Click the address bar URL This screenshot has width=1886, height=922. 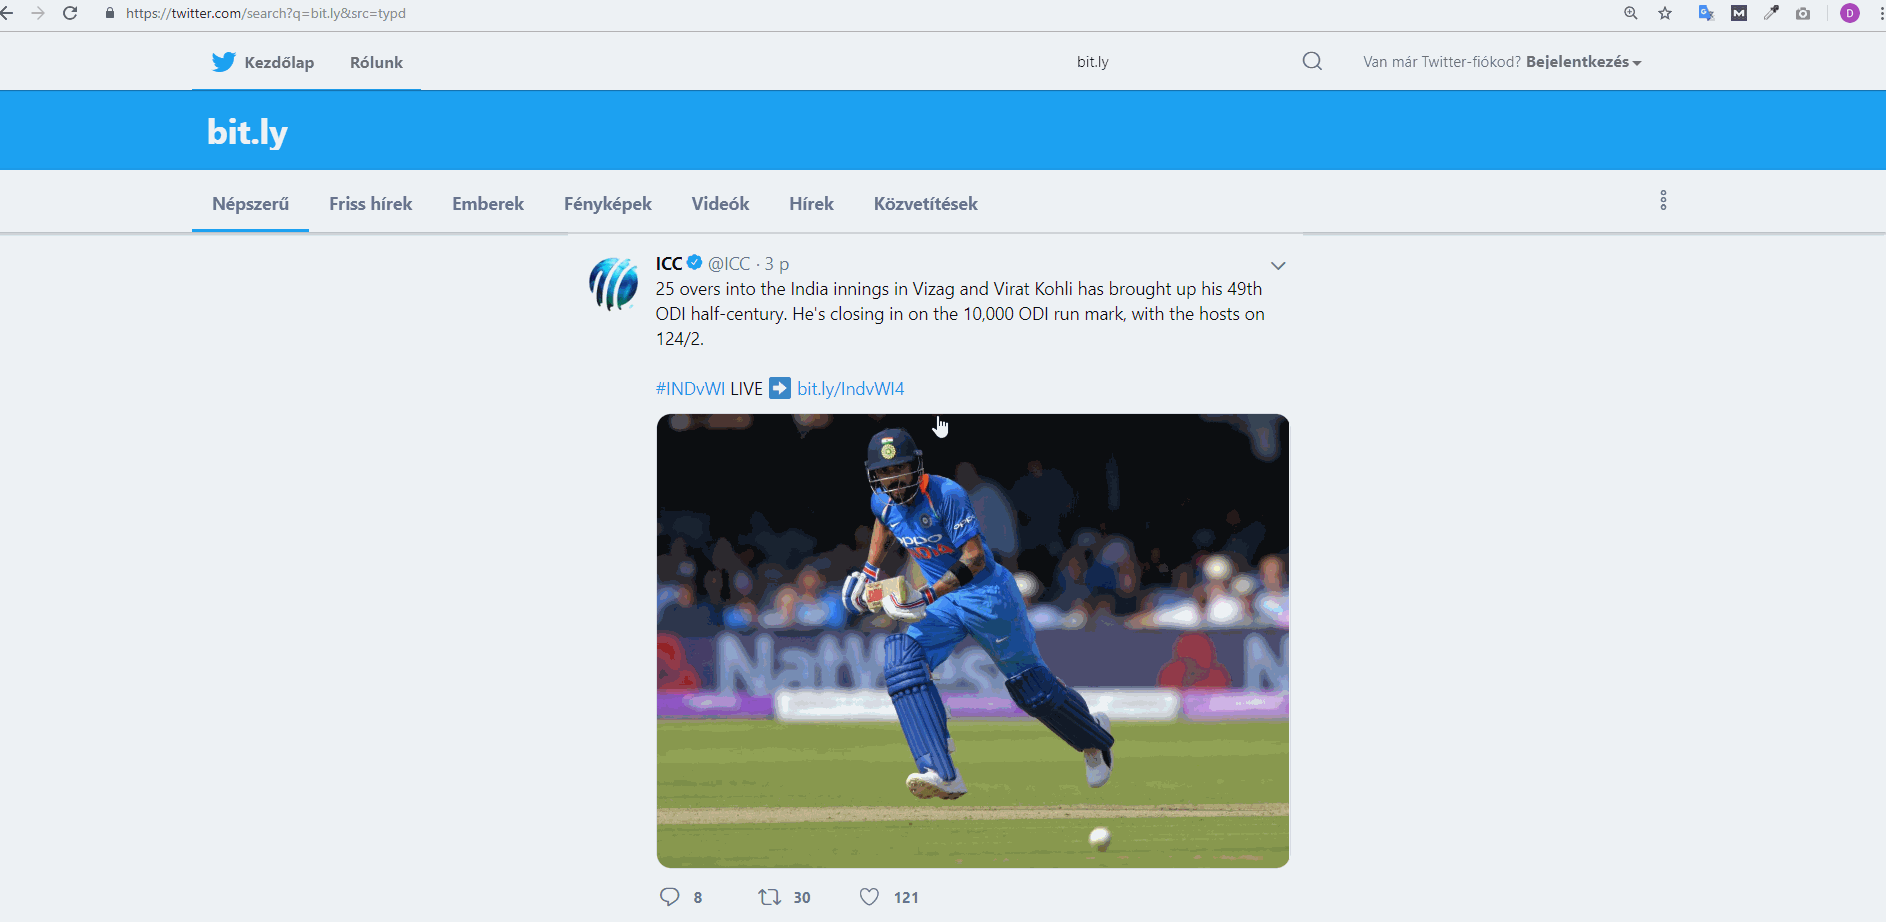pos(266,13)
